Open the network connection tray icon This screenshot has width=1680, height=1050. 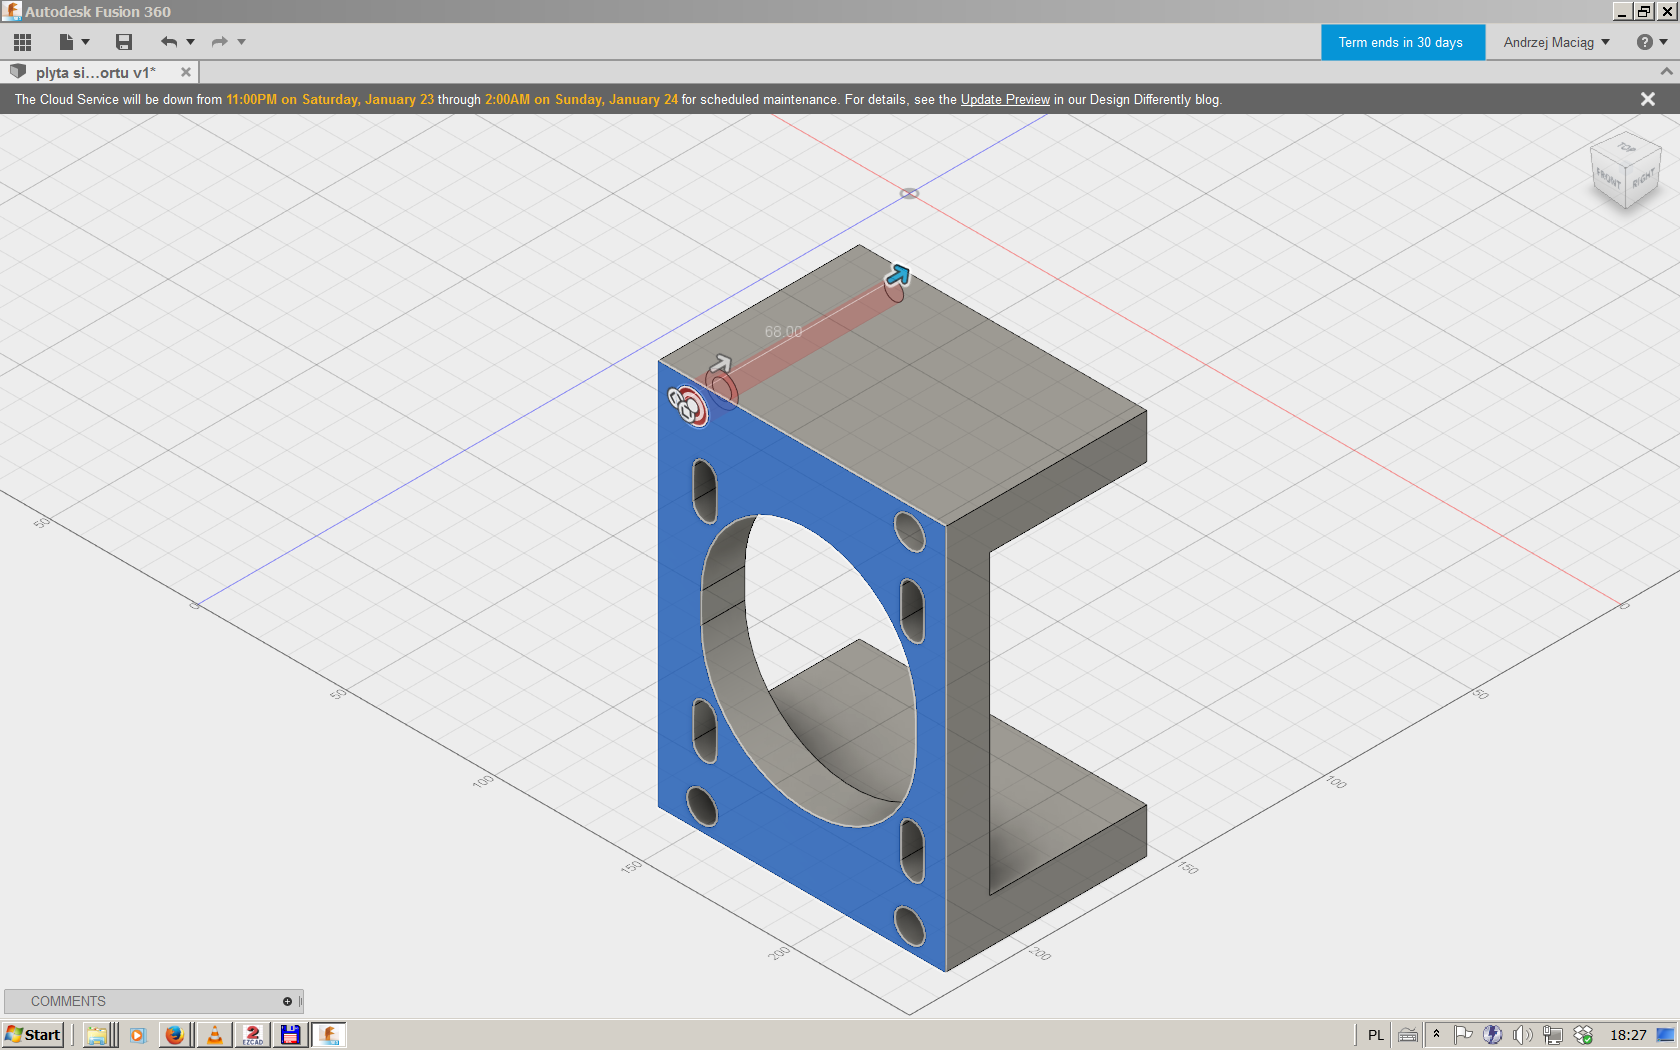pyautogui.click(x=1553, y=1035)
